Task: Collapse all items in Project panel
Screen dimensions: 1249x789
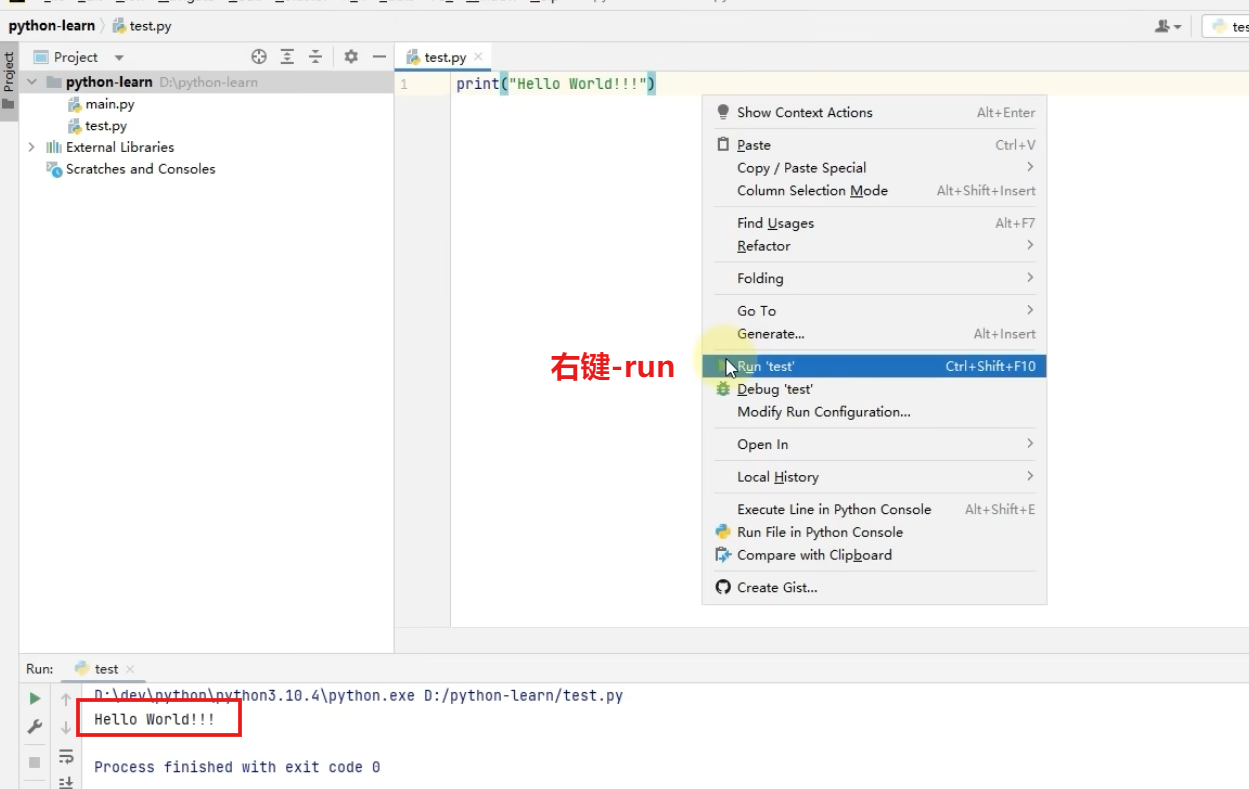Action: [x=315, y=57]
